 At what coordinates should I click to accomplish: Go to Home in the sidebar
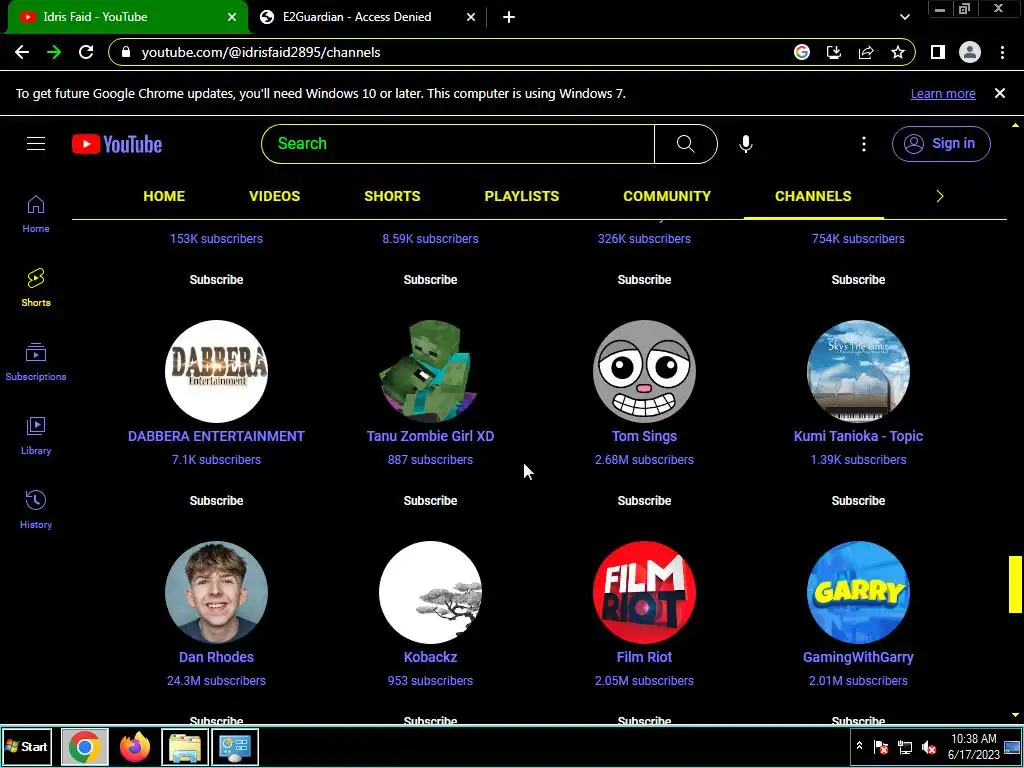point(36,214)
